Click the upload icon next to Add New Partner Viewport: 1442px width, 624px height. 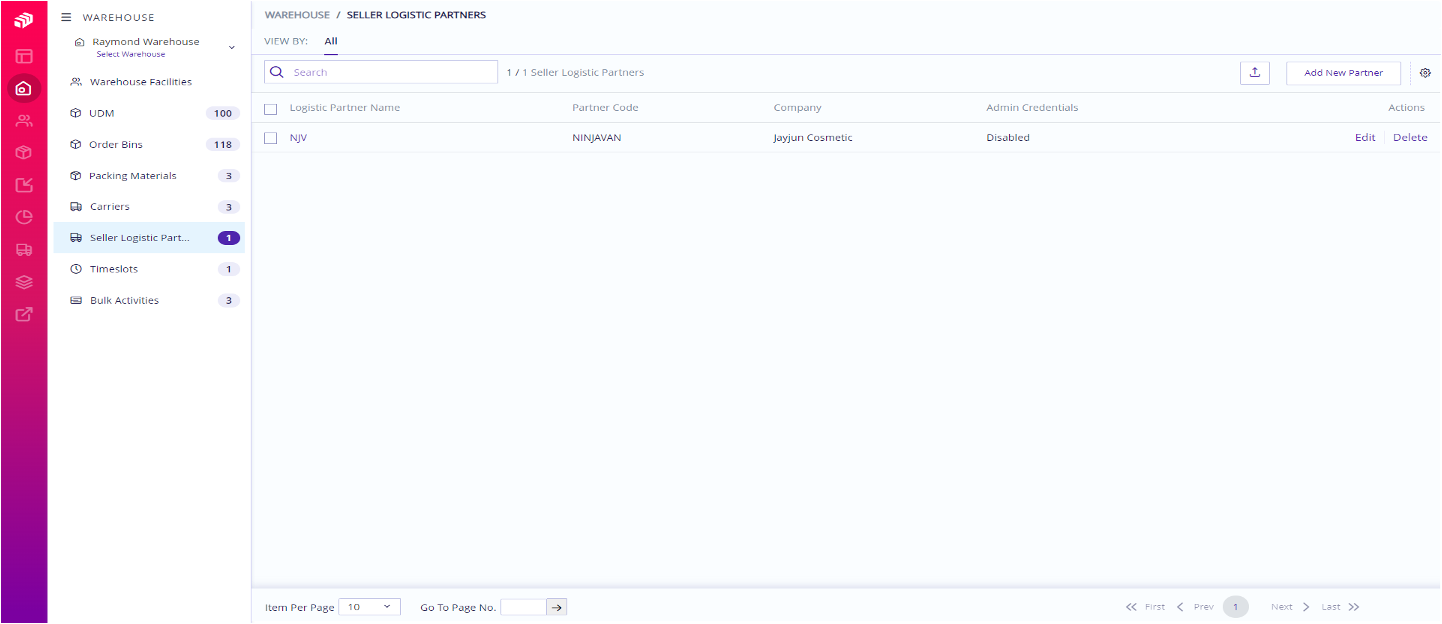tap(1255, 72)
